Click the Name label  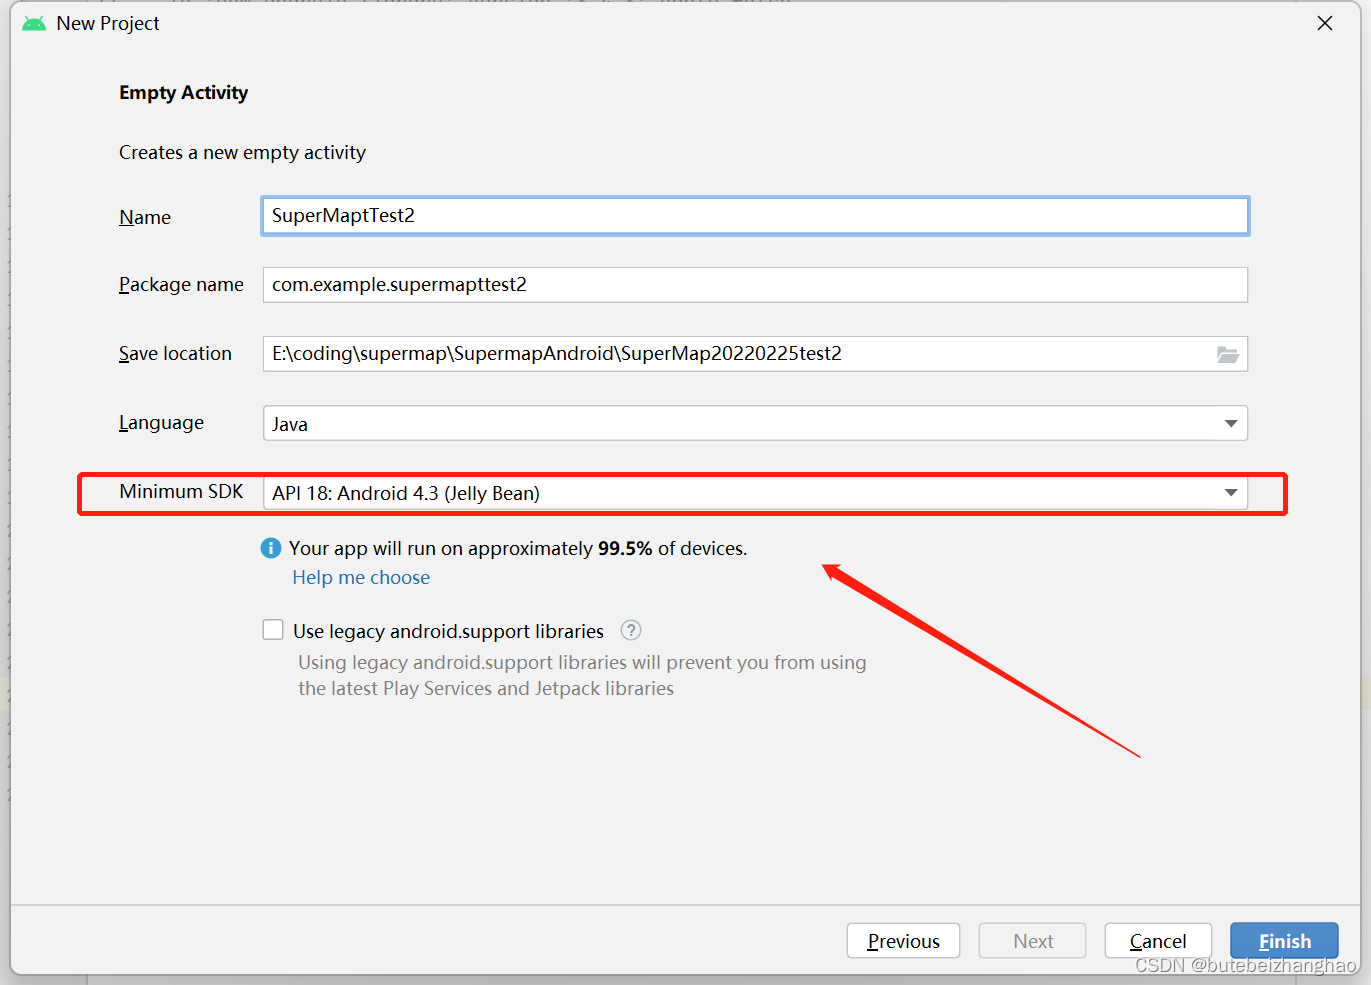tap(145, 217)
